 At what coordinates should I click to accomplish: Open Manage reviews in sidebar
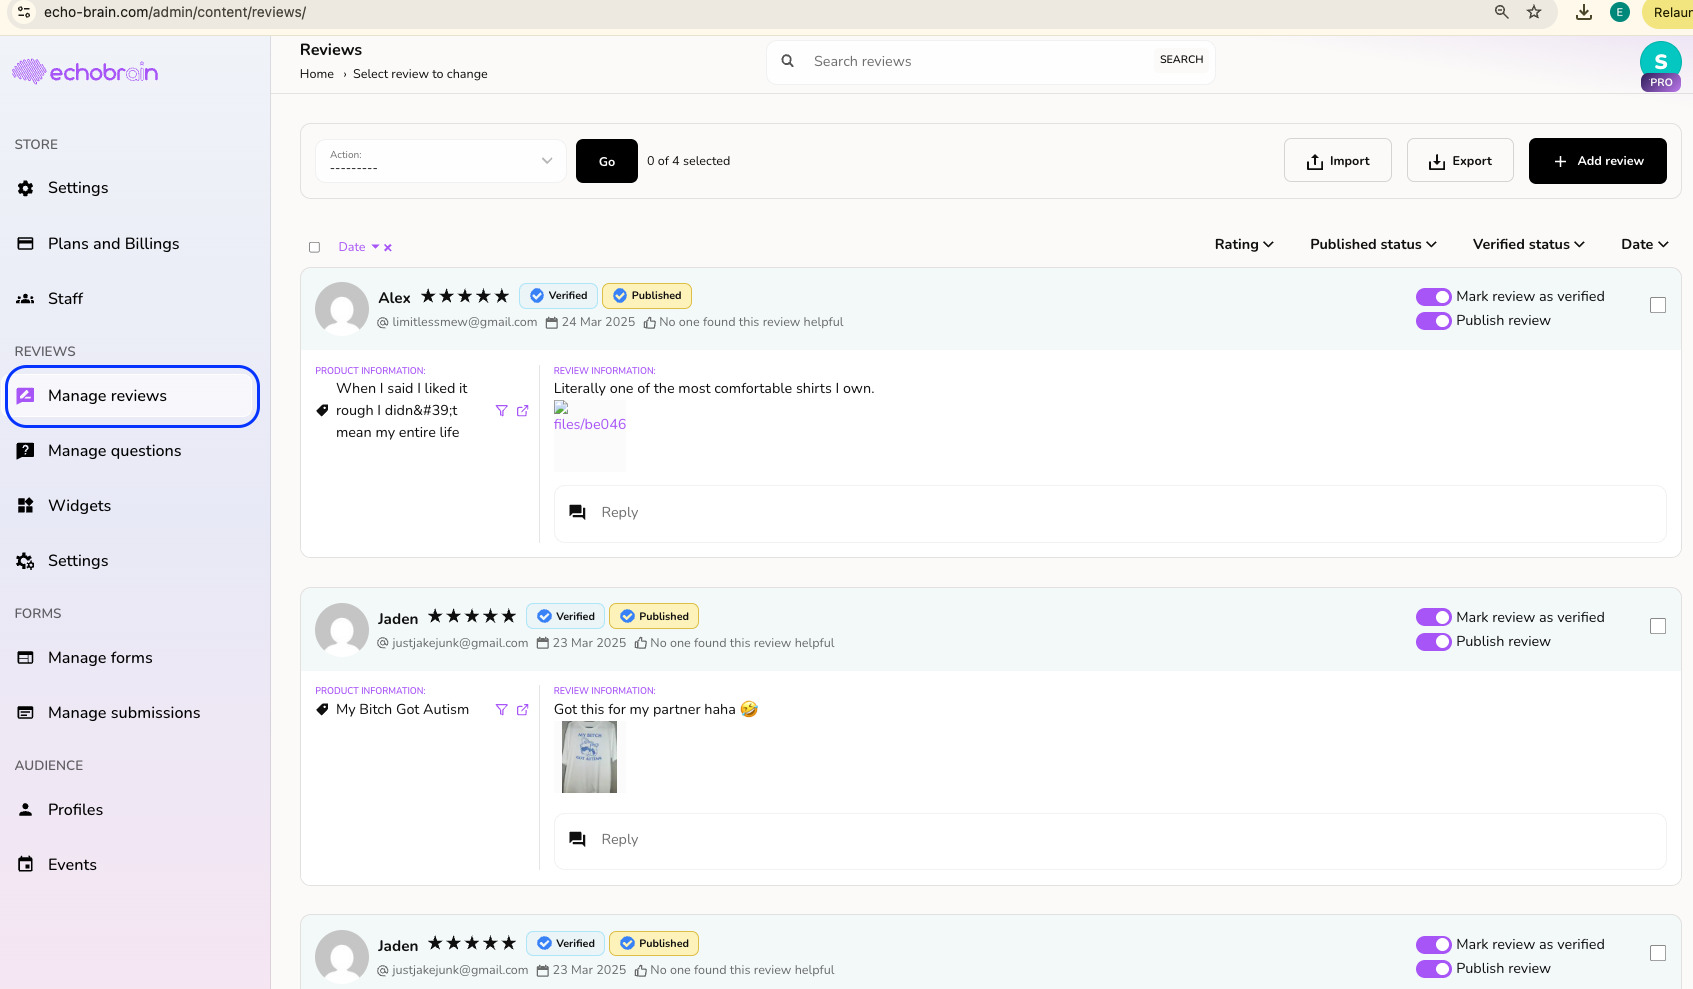(x=133, y=396)
